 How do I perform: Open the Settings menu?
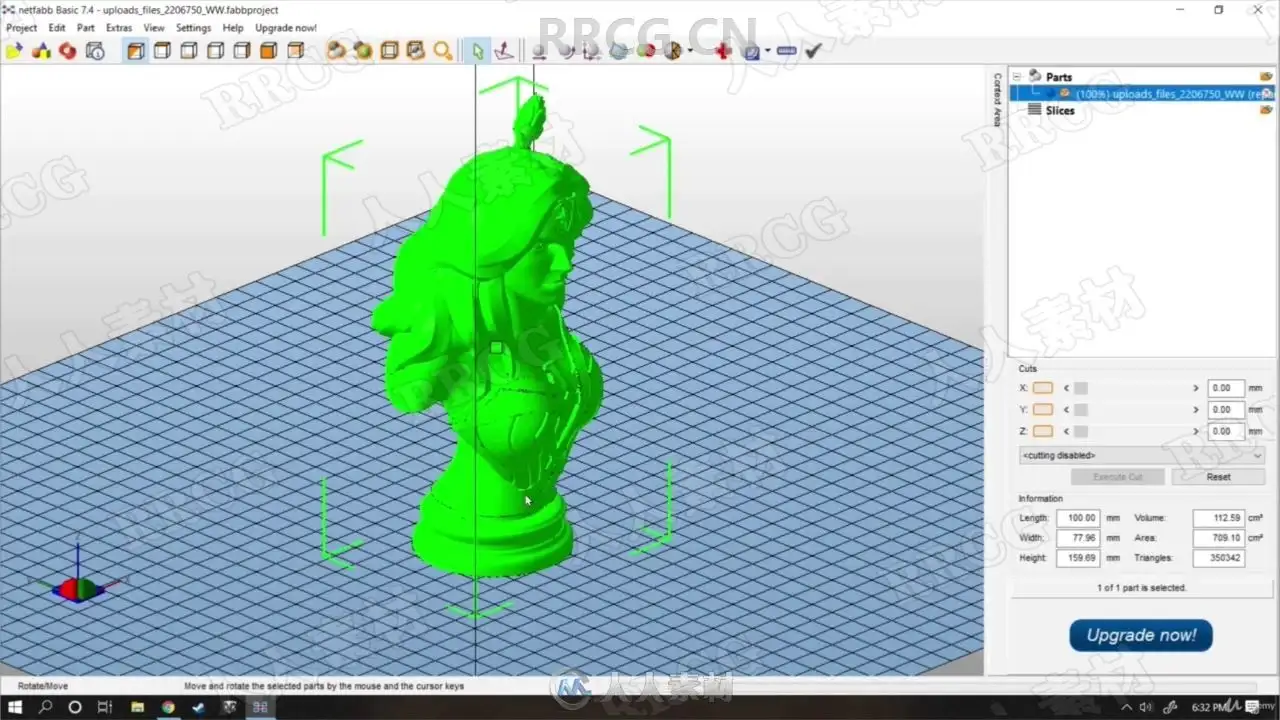click(x=193, y=28)
